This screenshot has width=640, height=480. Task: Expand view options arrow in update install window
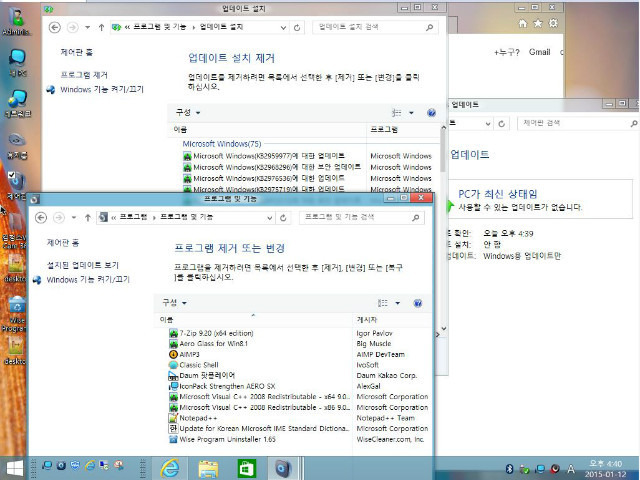411,113
